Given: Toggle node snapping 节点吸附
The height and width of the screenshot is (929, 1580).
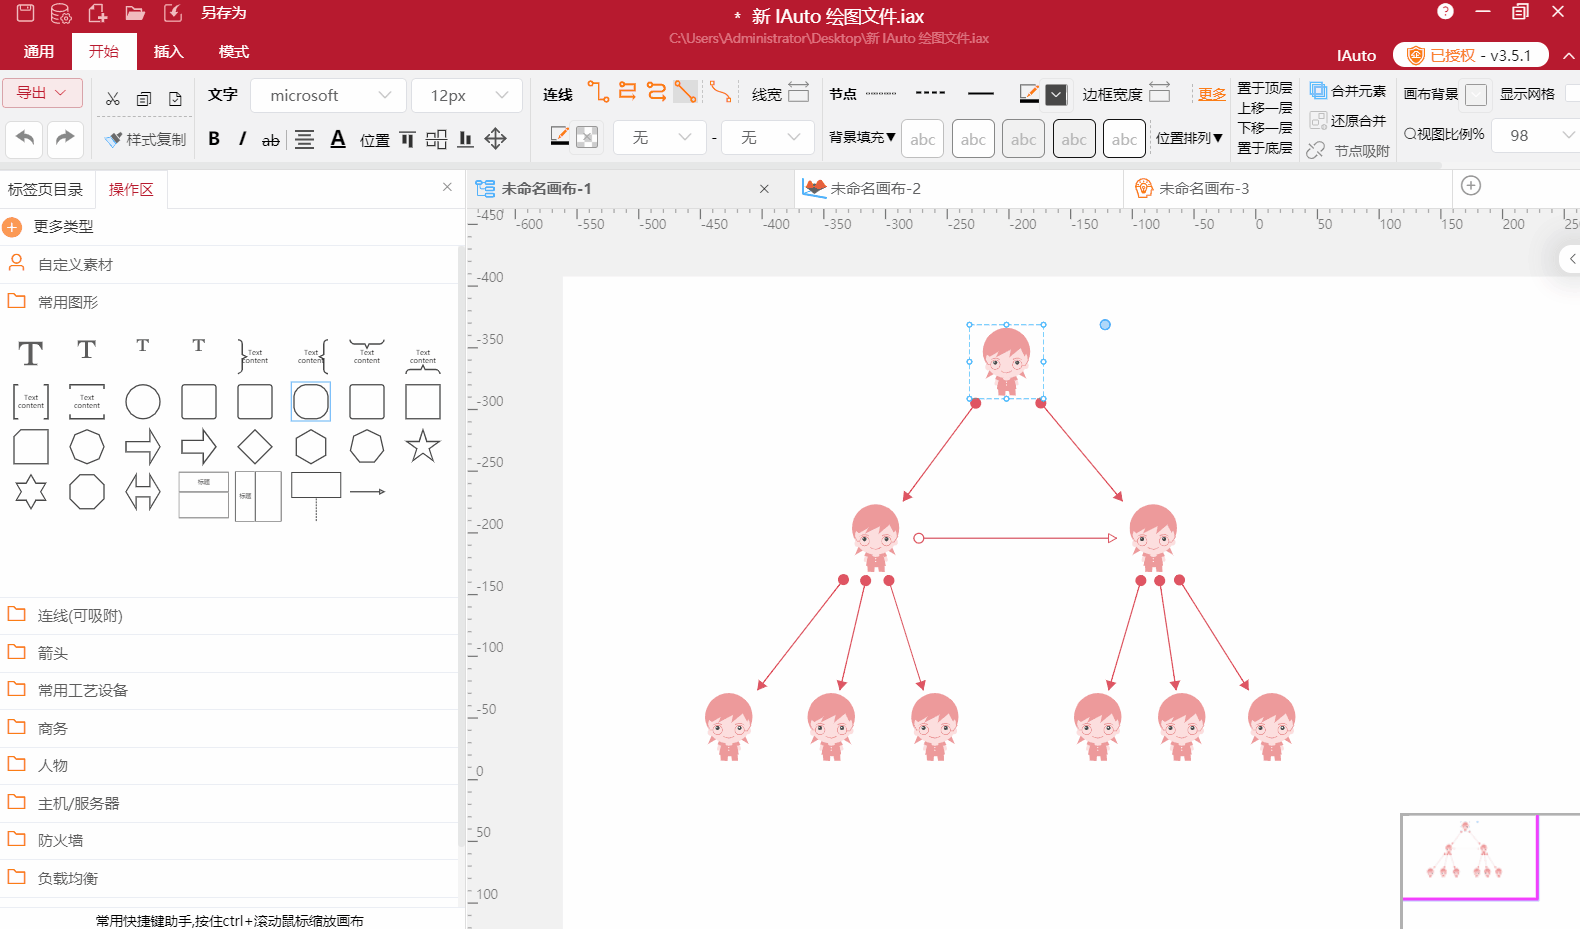Looking at the screenshot, I should coord(1348,150).
